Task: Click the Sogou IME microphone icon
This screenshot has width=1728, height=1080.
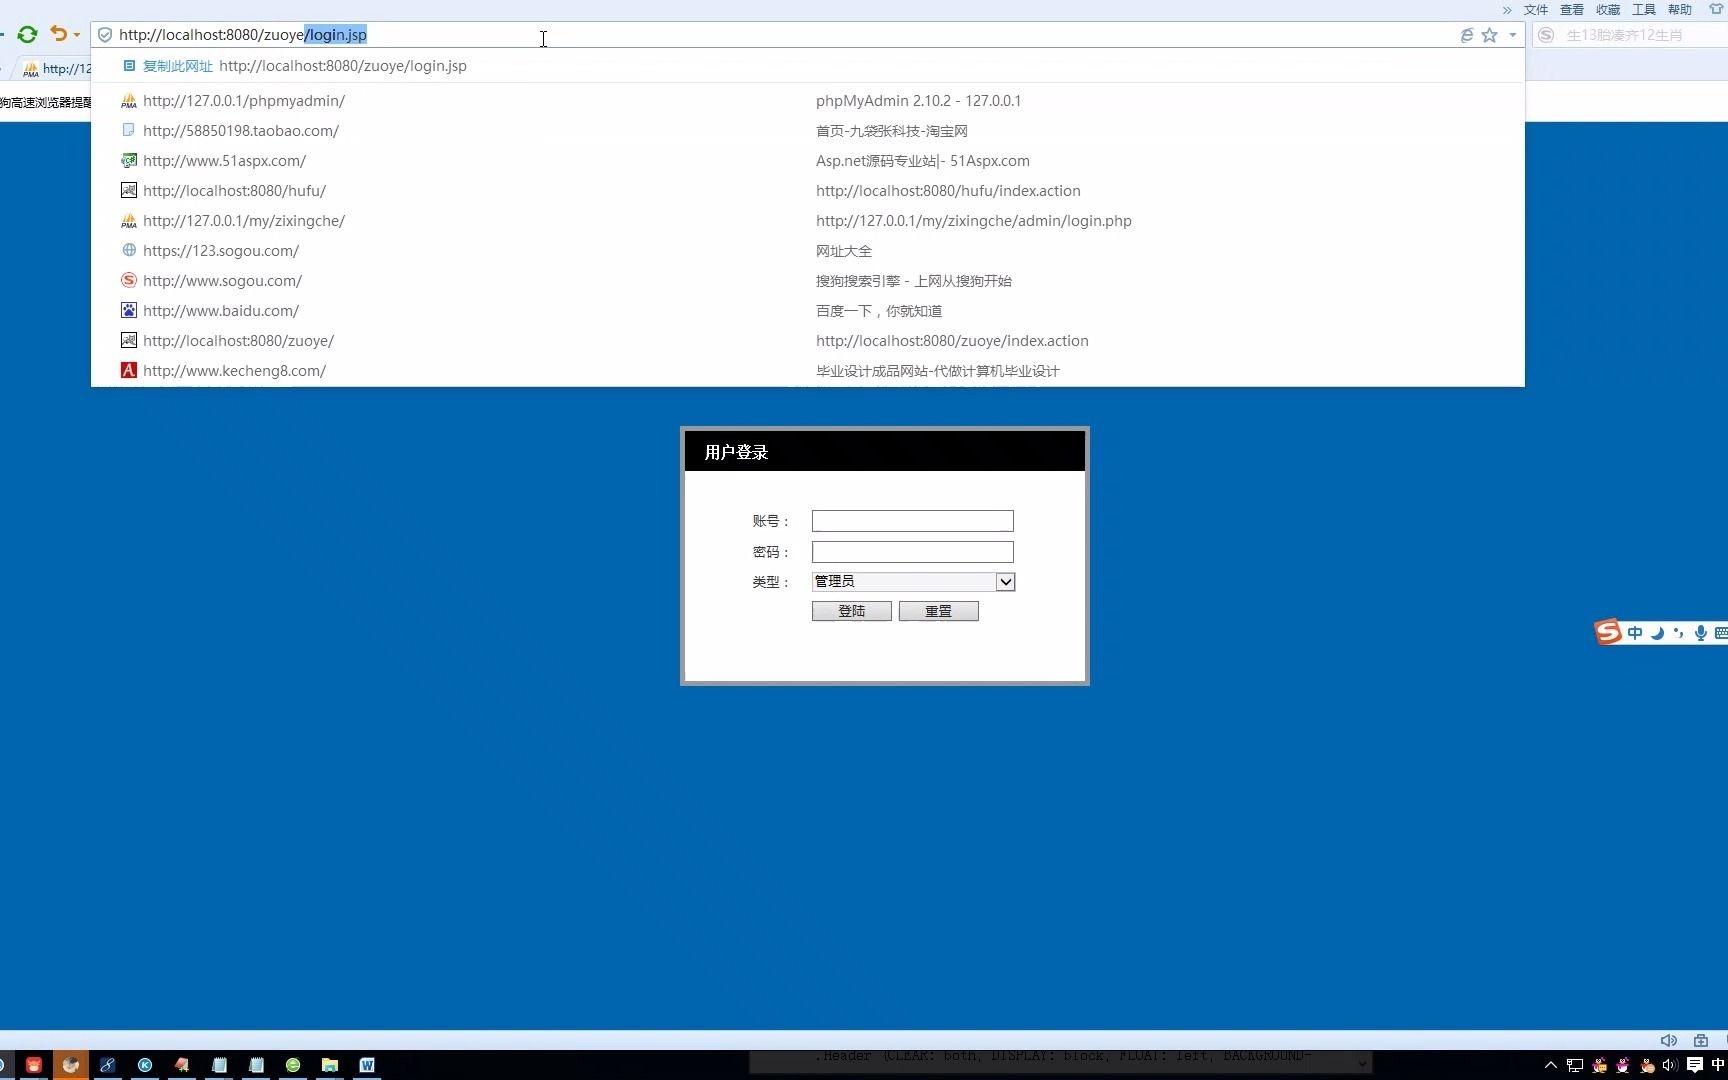Action: pyautogui.click(x=1701, y=633)
